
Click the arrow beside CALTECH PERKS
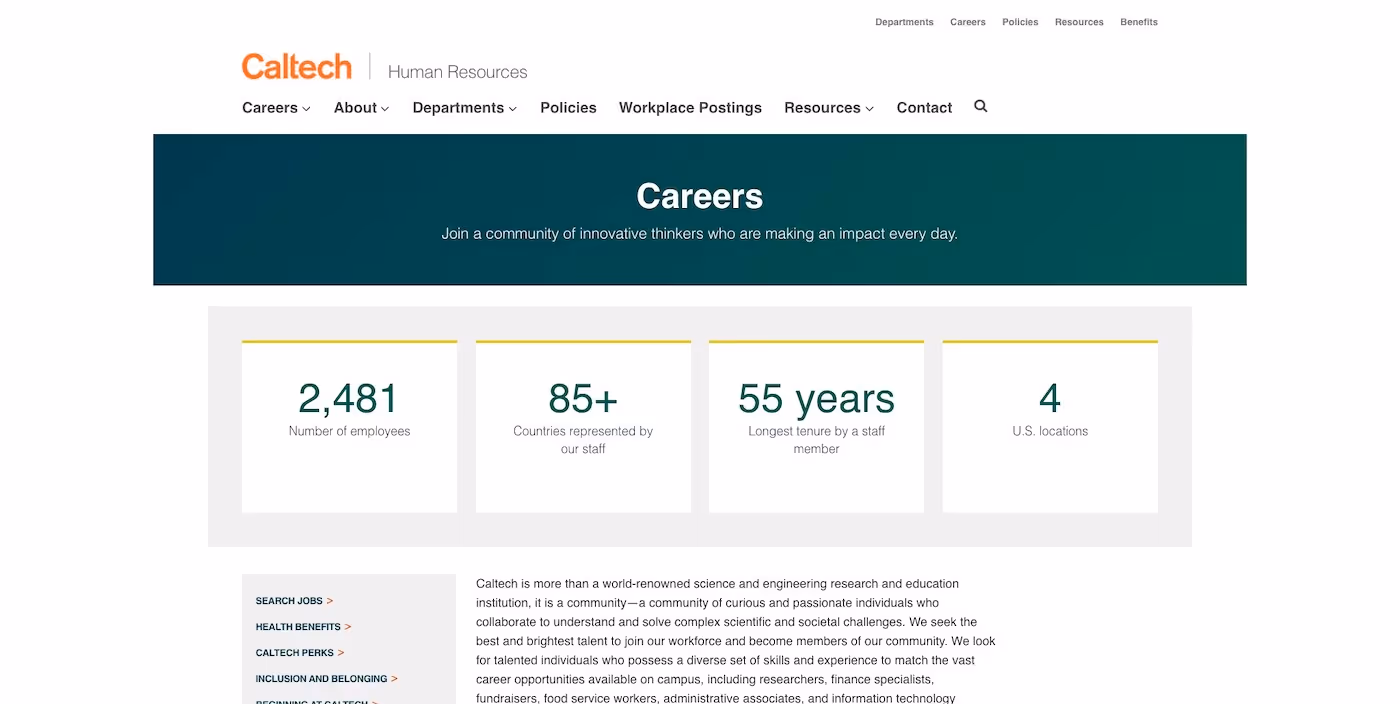(x=341, y=653)
